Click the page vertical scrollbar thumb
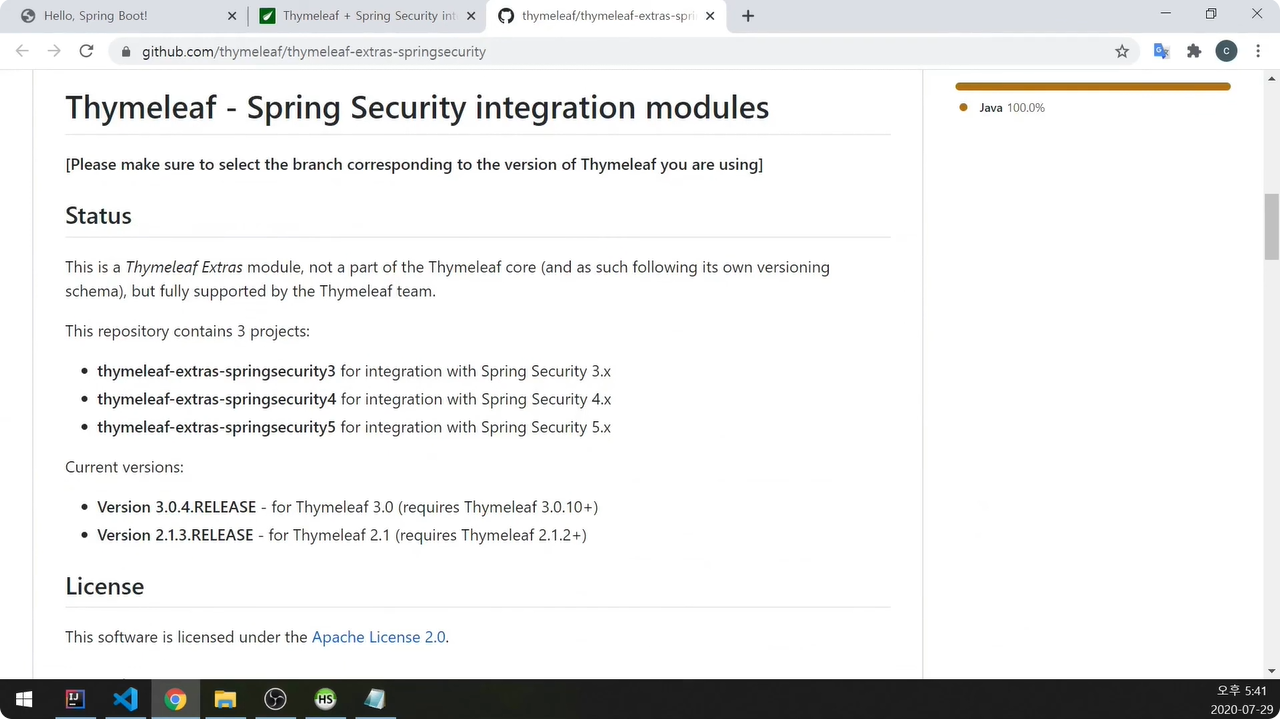This screenshot has height=728, width=1286. [x=1272, y=226]
